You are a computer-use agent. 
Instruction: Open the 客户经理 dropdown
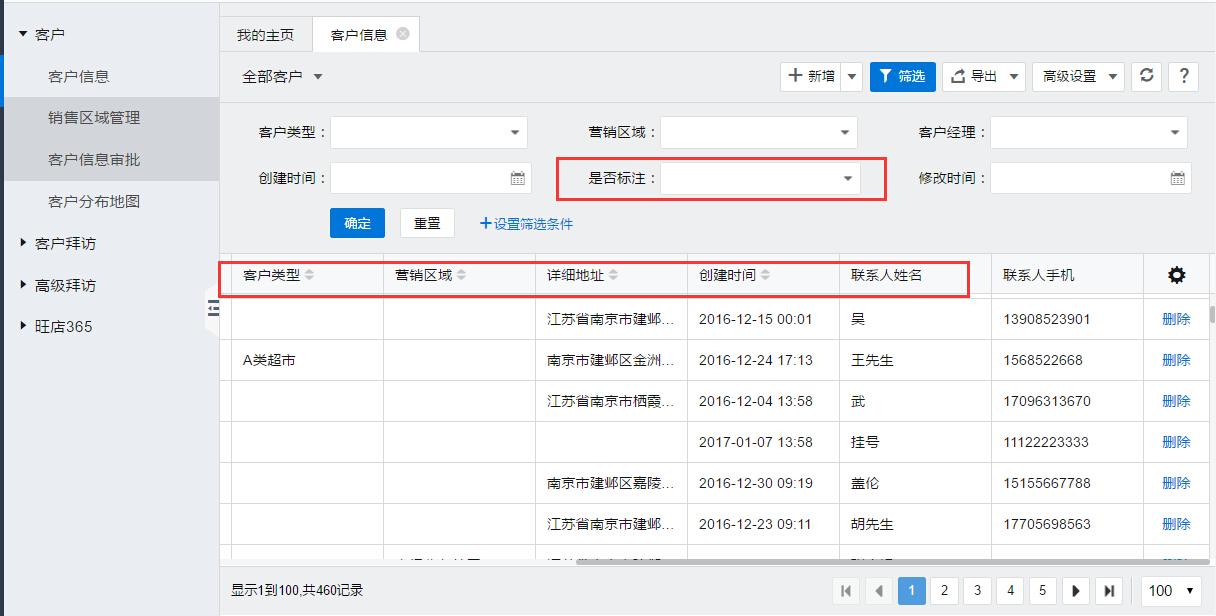click(x=1175, y=132)
